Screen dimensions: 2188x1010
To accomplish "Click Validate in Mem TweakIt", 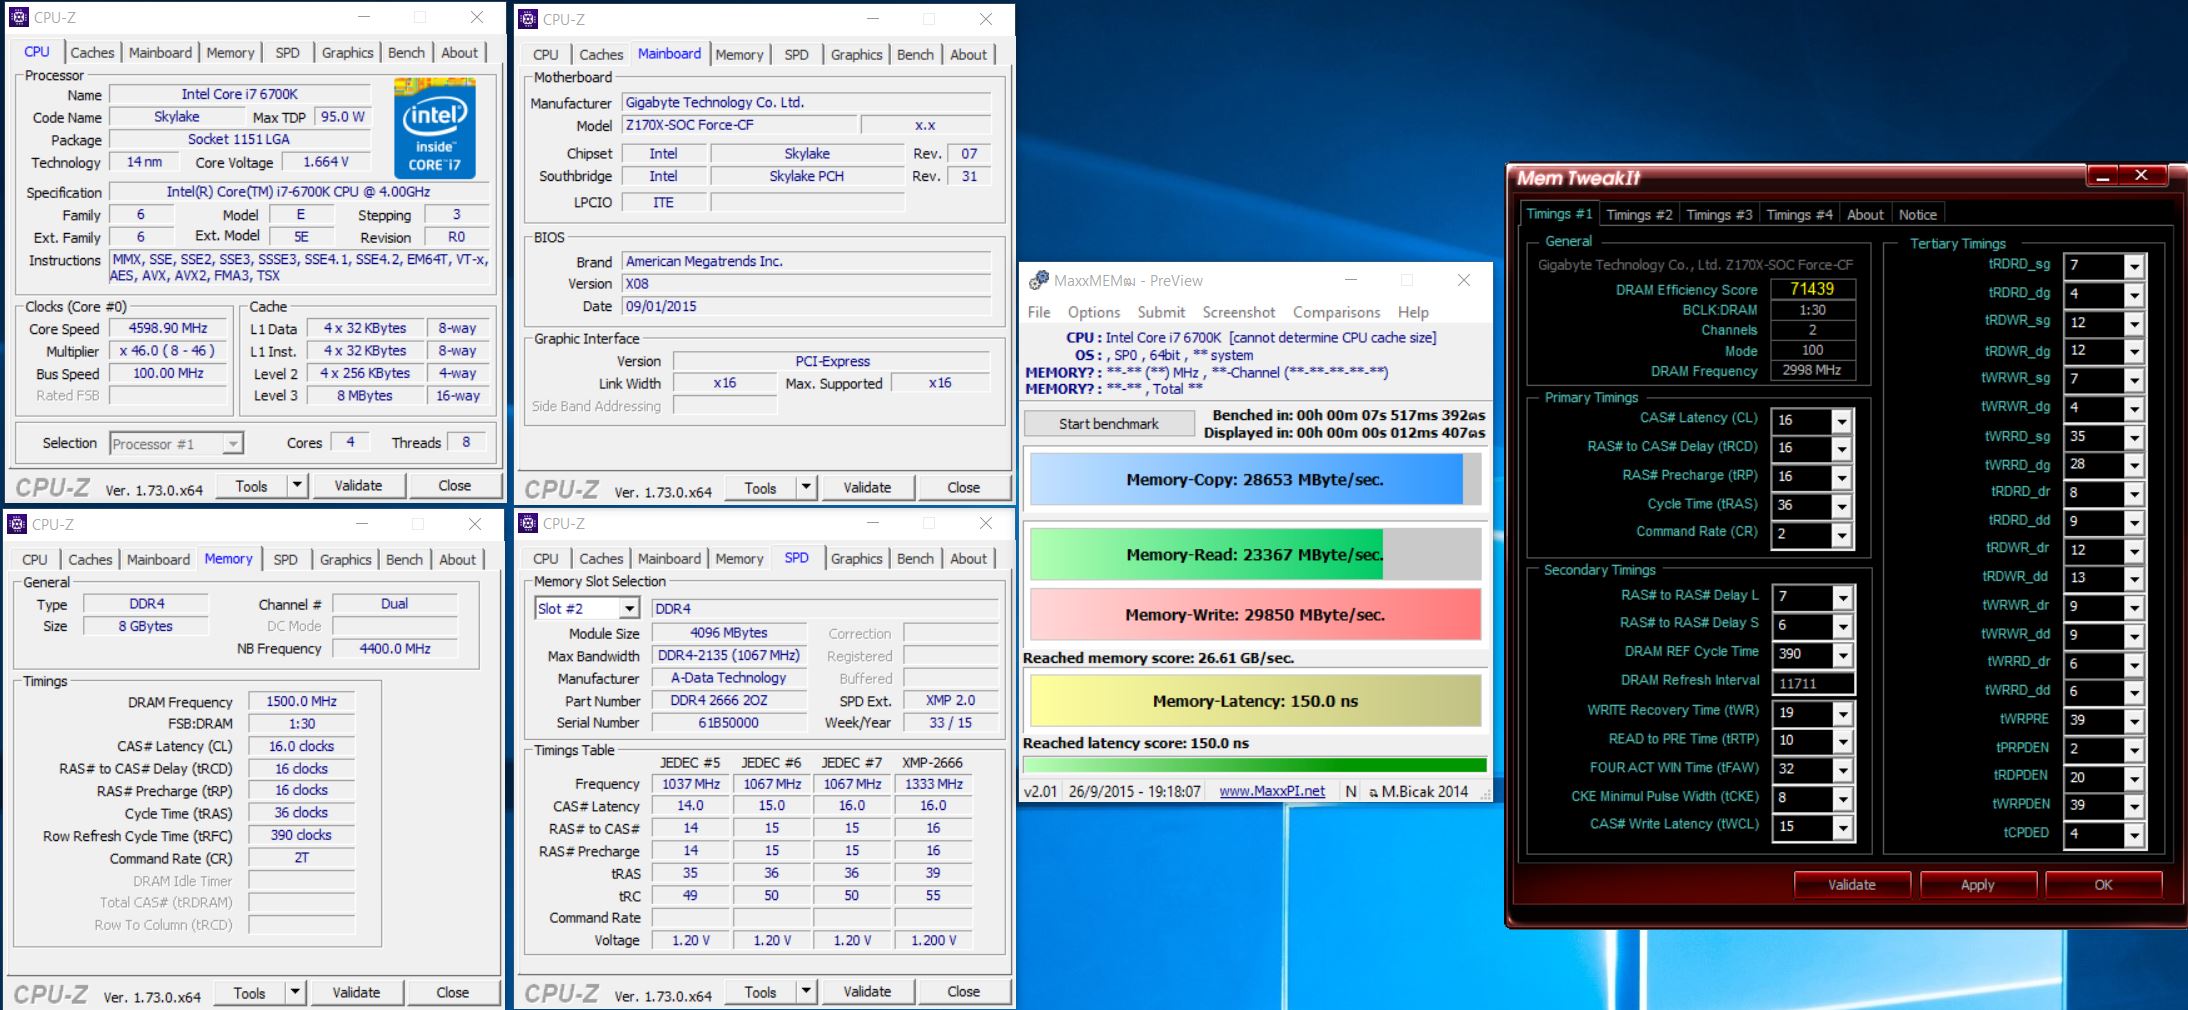I will 1852,885.
